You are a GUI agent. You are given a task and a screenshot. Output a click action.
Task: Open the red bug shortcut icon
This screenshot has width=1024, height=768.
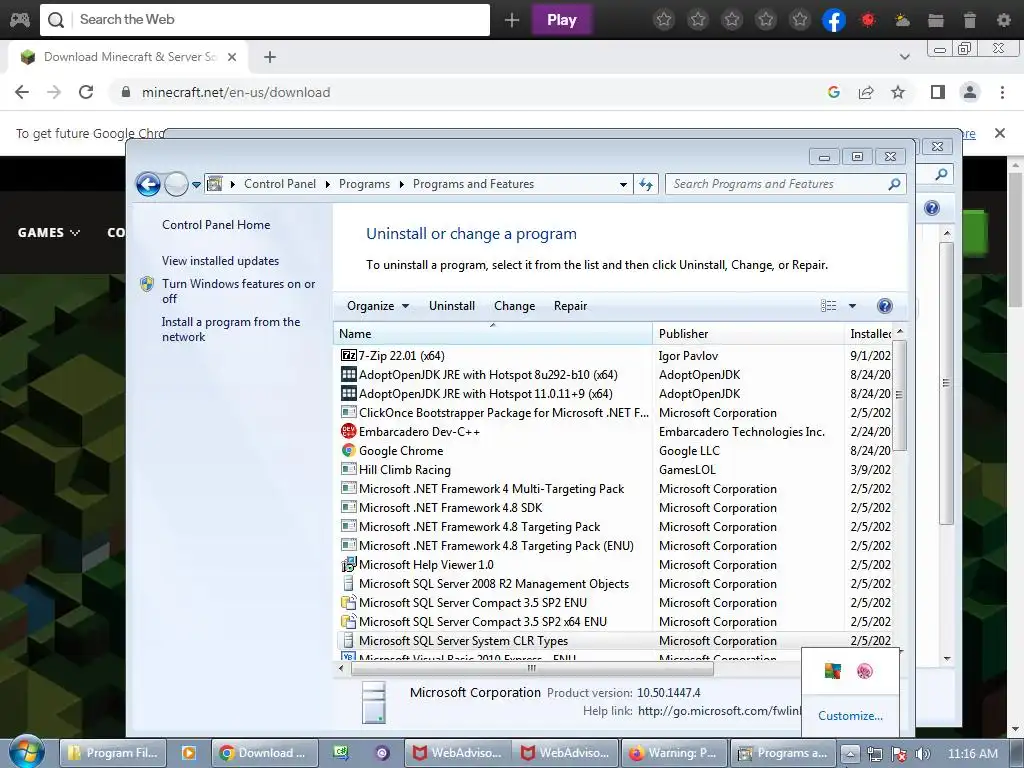tap(868, 20)
